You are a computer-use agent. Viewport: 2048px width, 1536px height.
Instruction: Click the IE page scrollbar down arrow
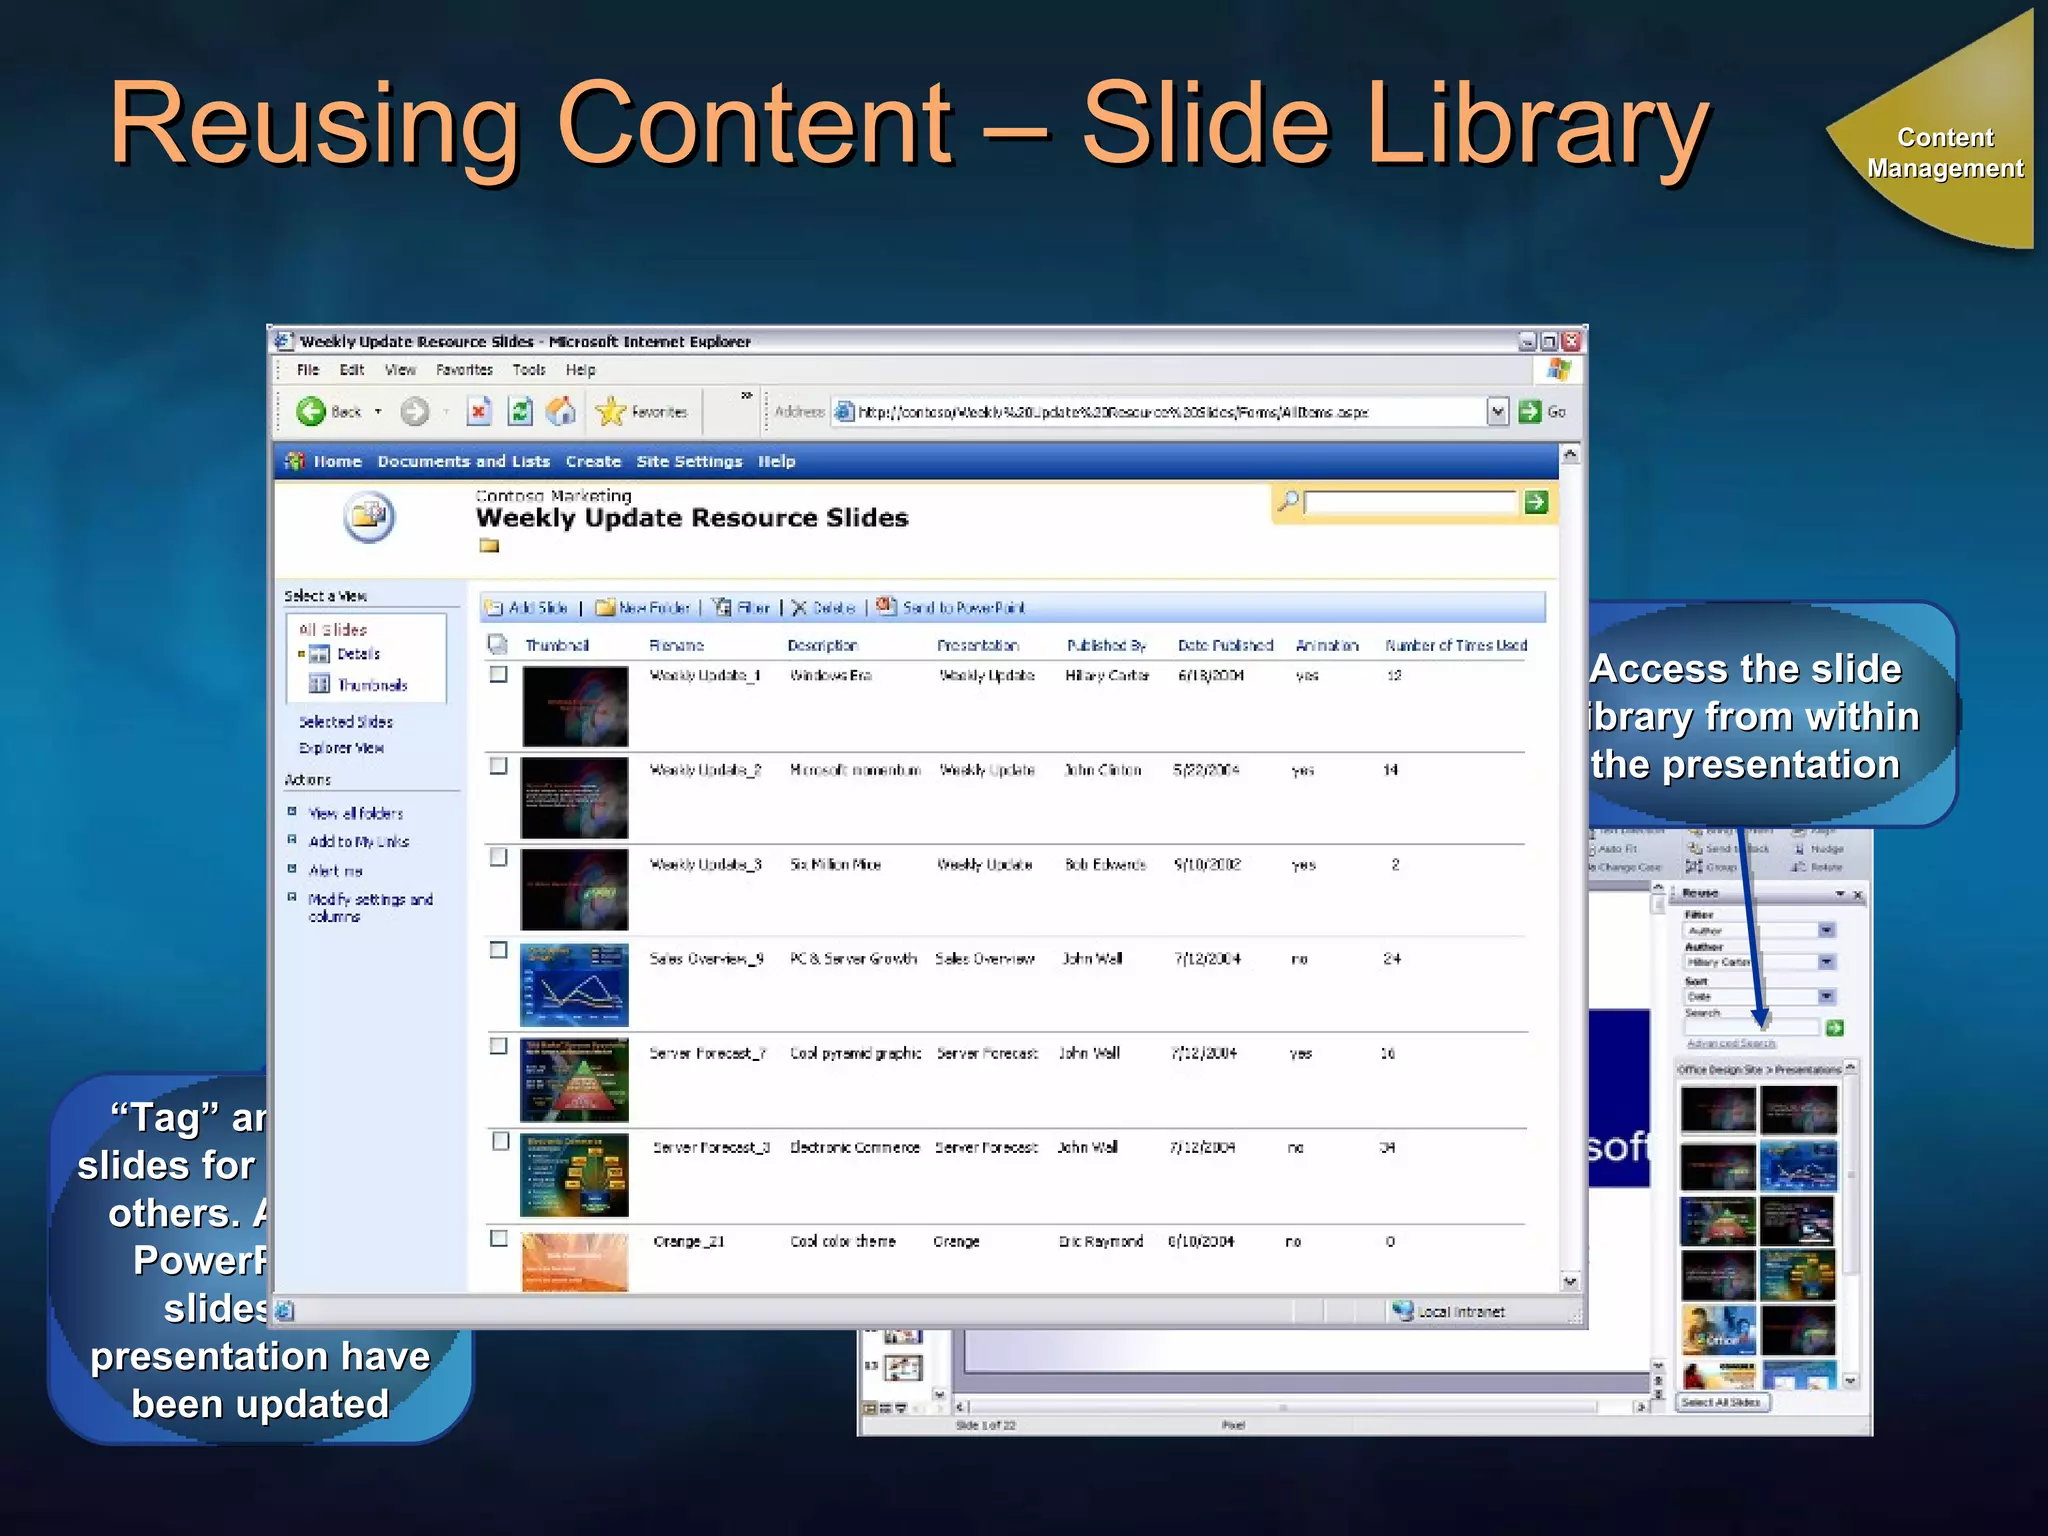tap(1570, 1281)
